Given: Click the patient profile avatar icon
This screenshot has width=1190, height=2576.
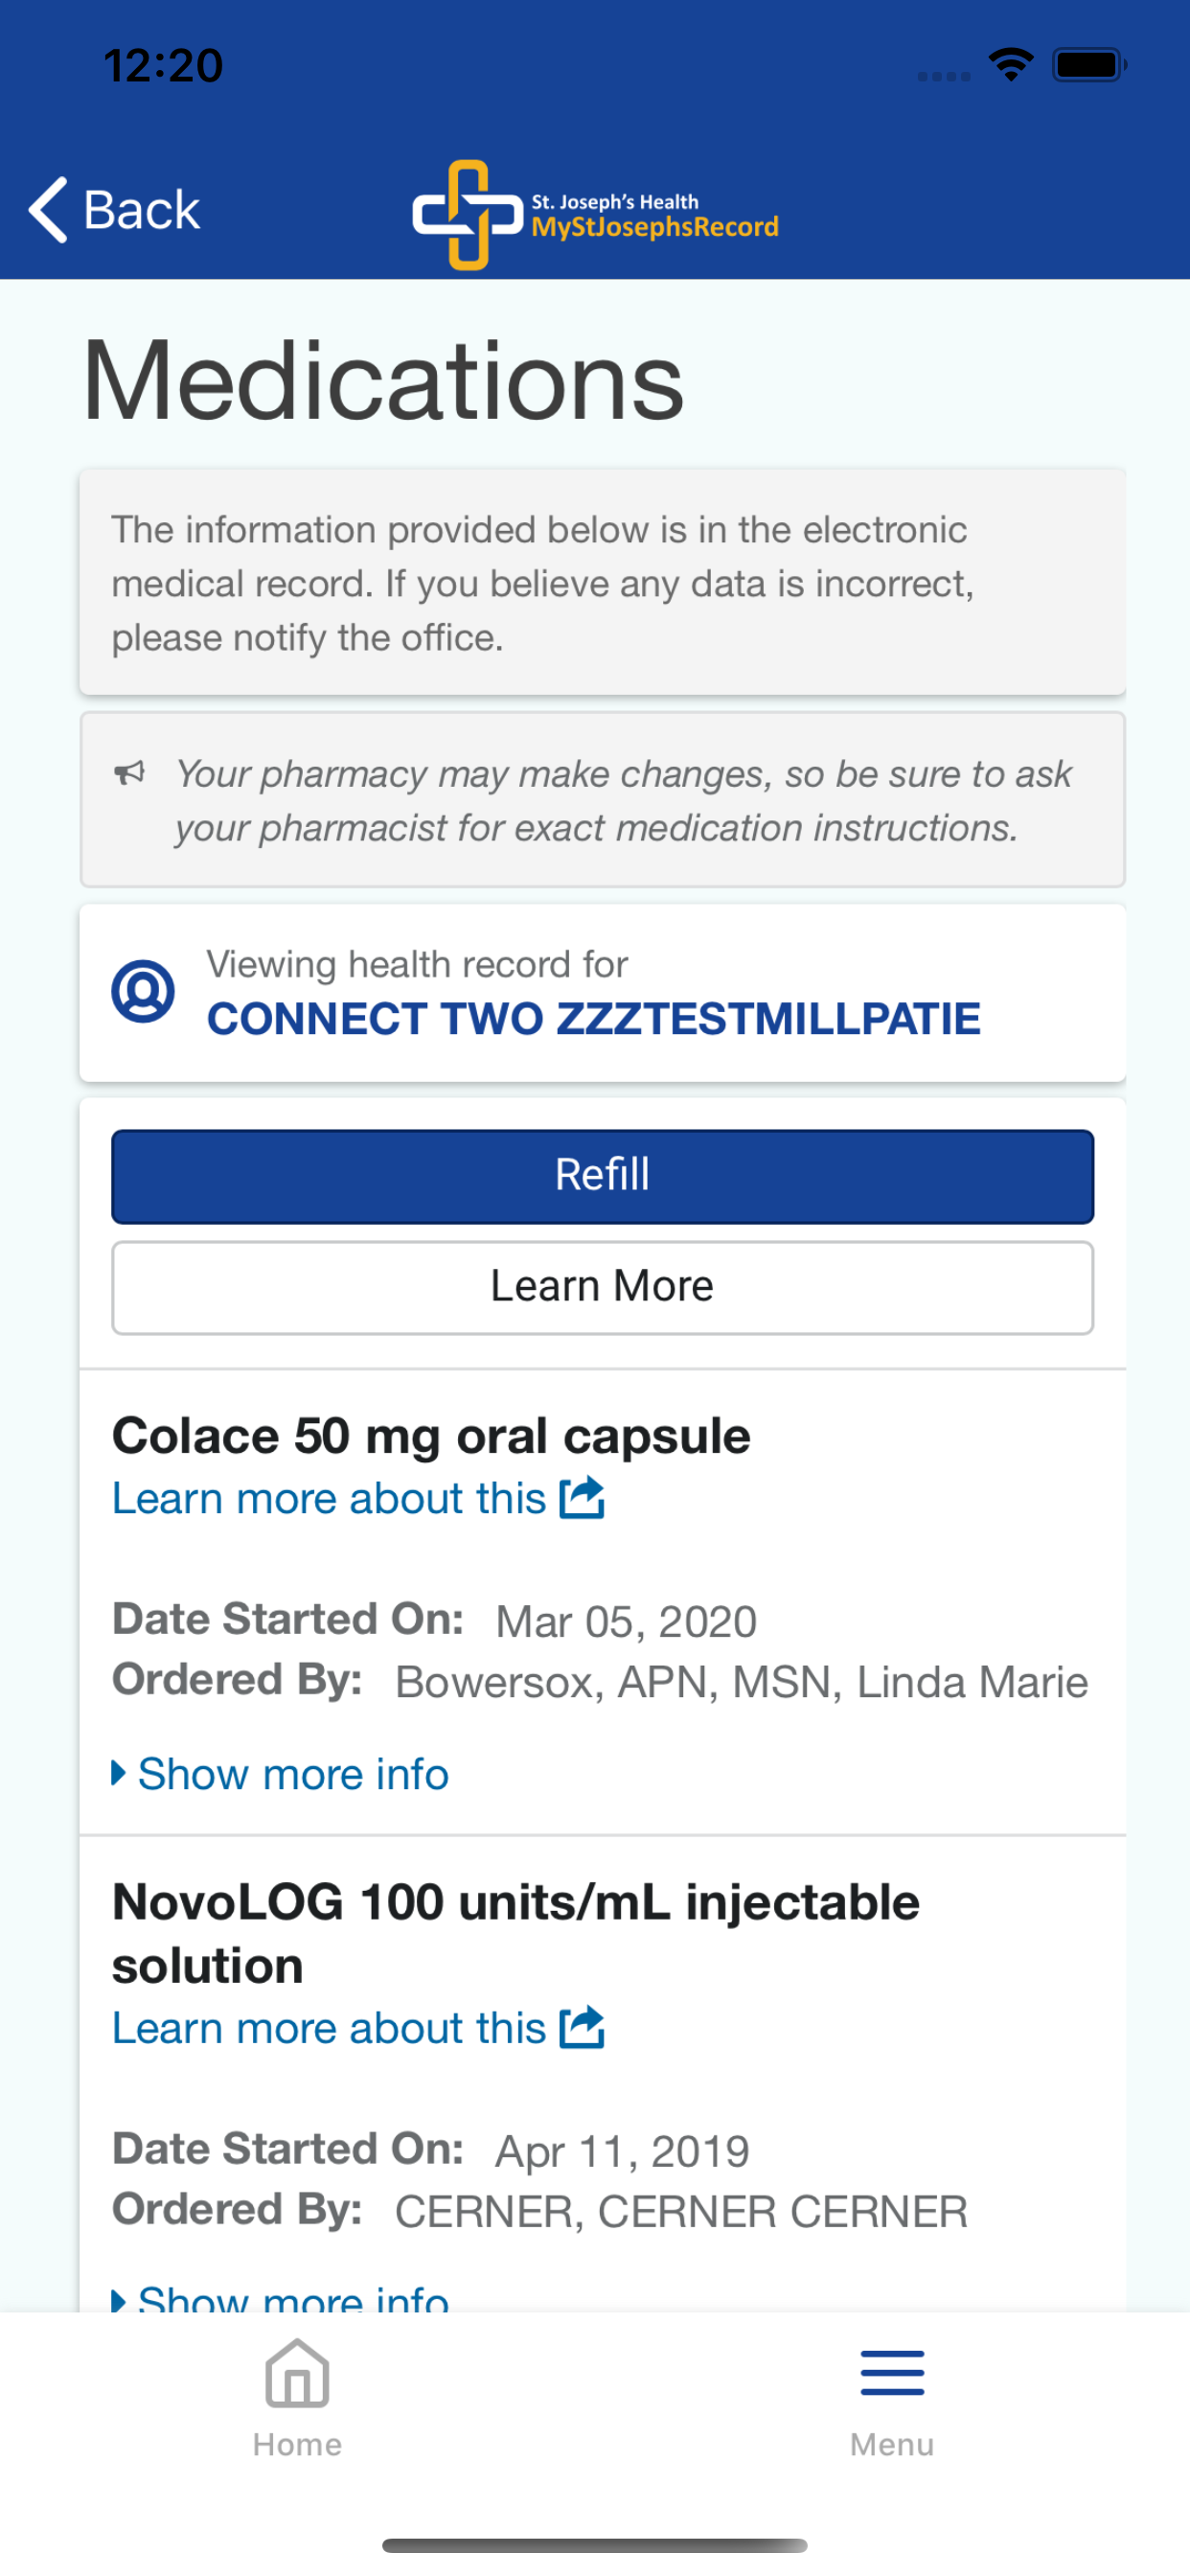Looking at the screenshot, I should pos(143,991).
